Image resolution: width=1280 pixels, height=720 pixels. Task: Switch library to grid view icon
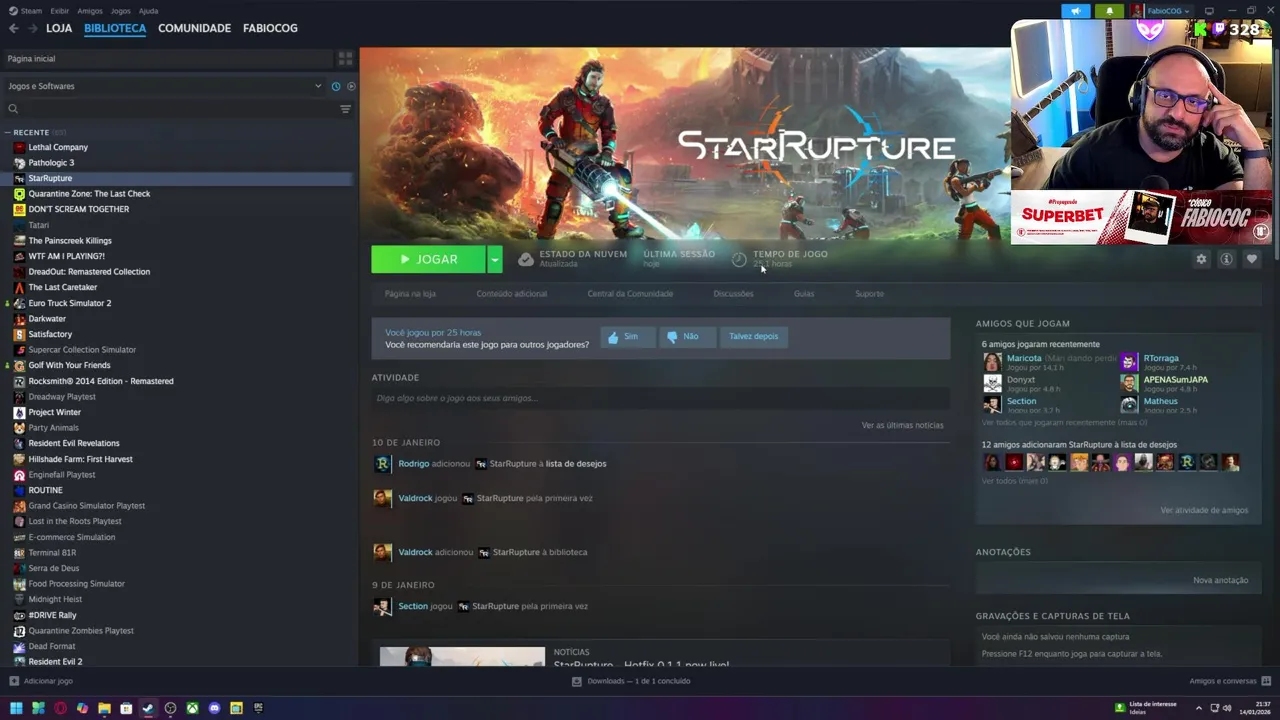[x=345, y=58]
